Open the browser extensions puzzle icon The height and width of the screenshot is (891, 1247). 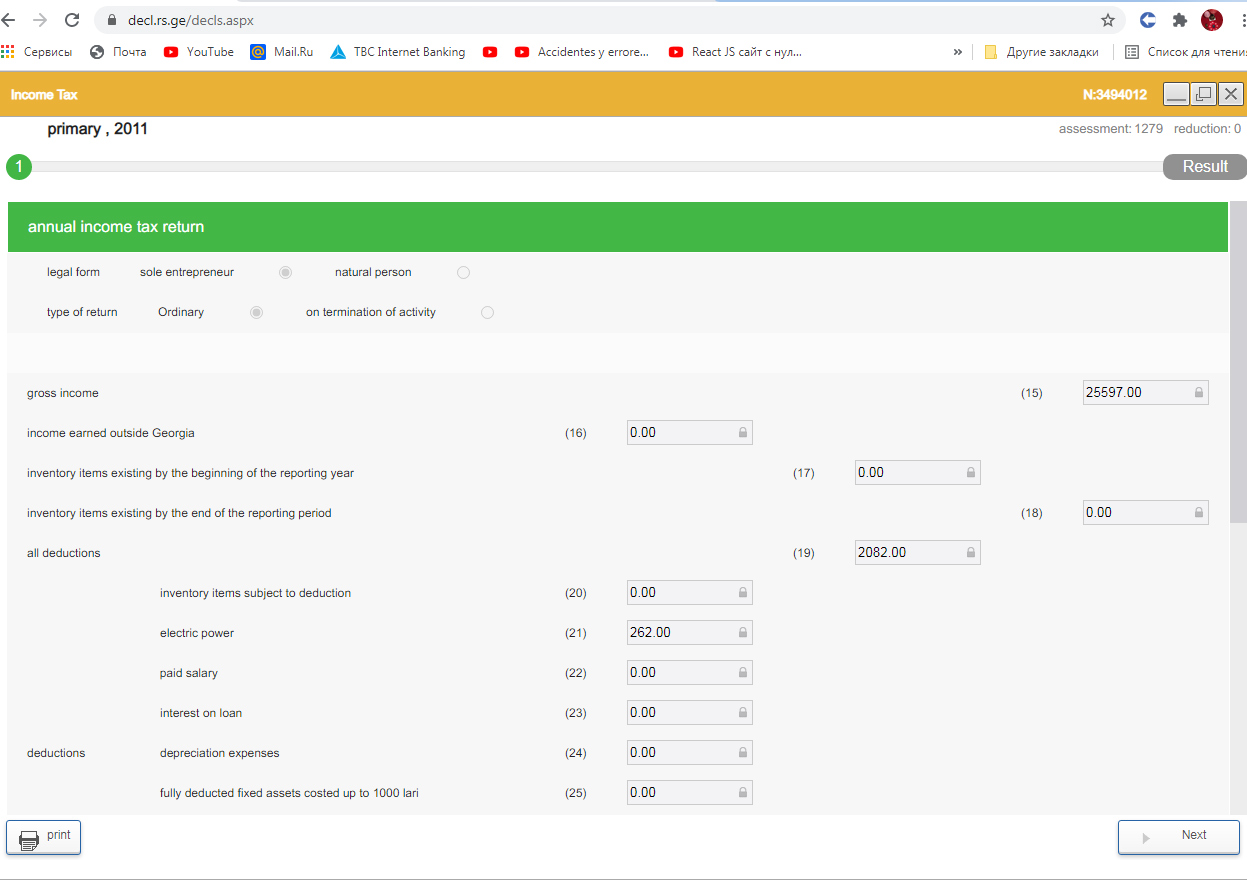point(1179,20)
